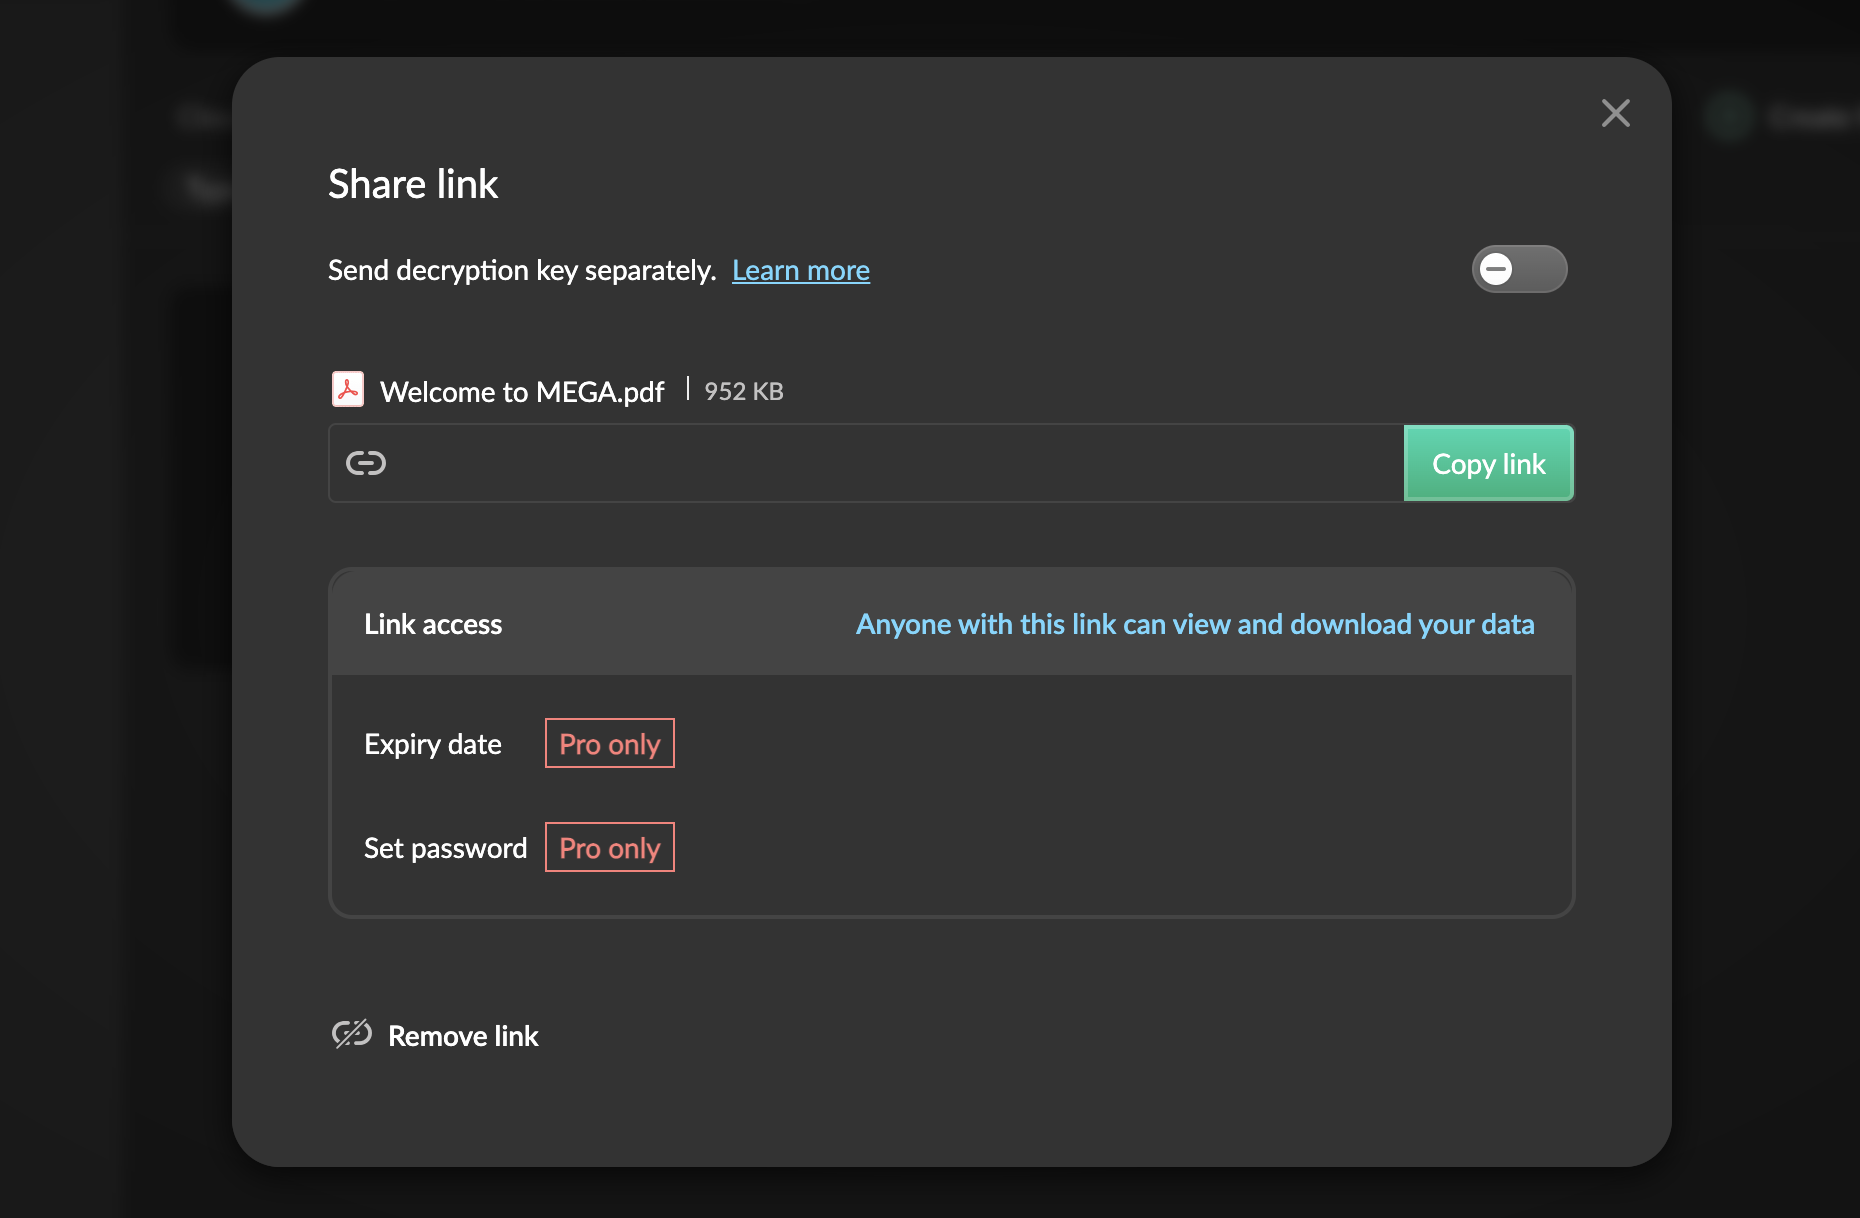Click the broken-link icon next to Remove link
Screen dimensions: 1860x1218
351,1035
